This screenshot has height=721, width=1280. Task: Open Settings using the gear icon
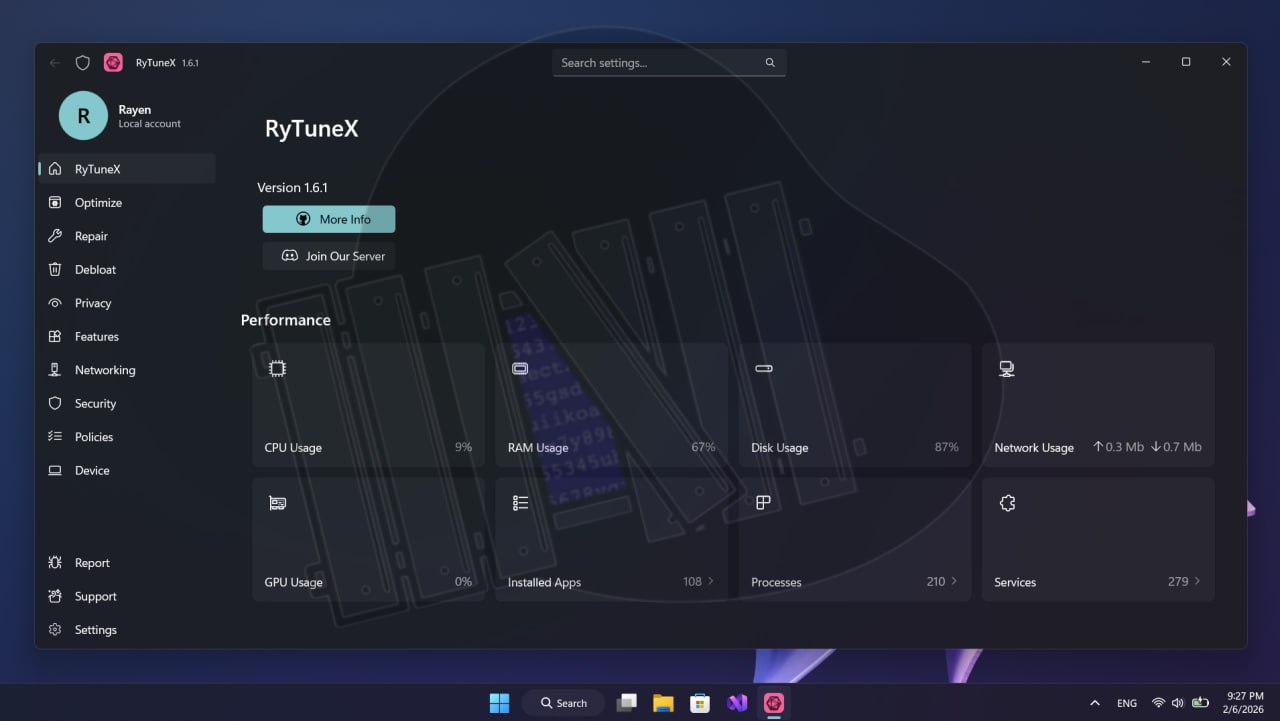click(55, 630)
